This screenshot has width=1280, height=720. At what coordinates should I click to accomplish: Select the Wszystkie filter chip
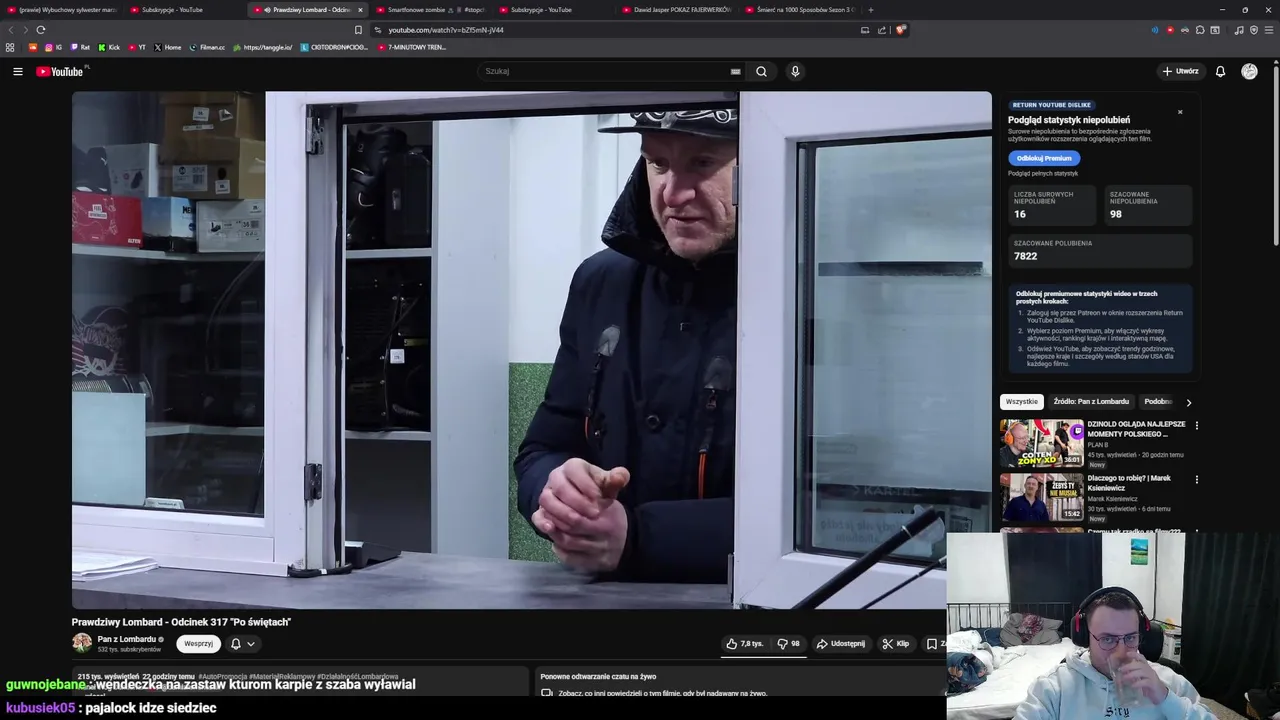point(1022,402)
